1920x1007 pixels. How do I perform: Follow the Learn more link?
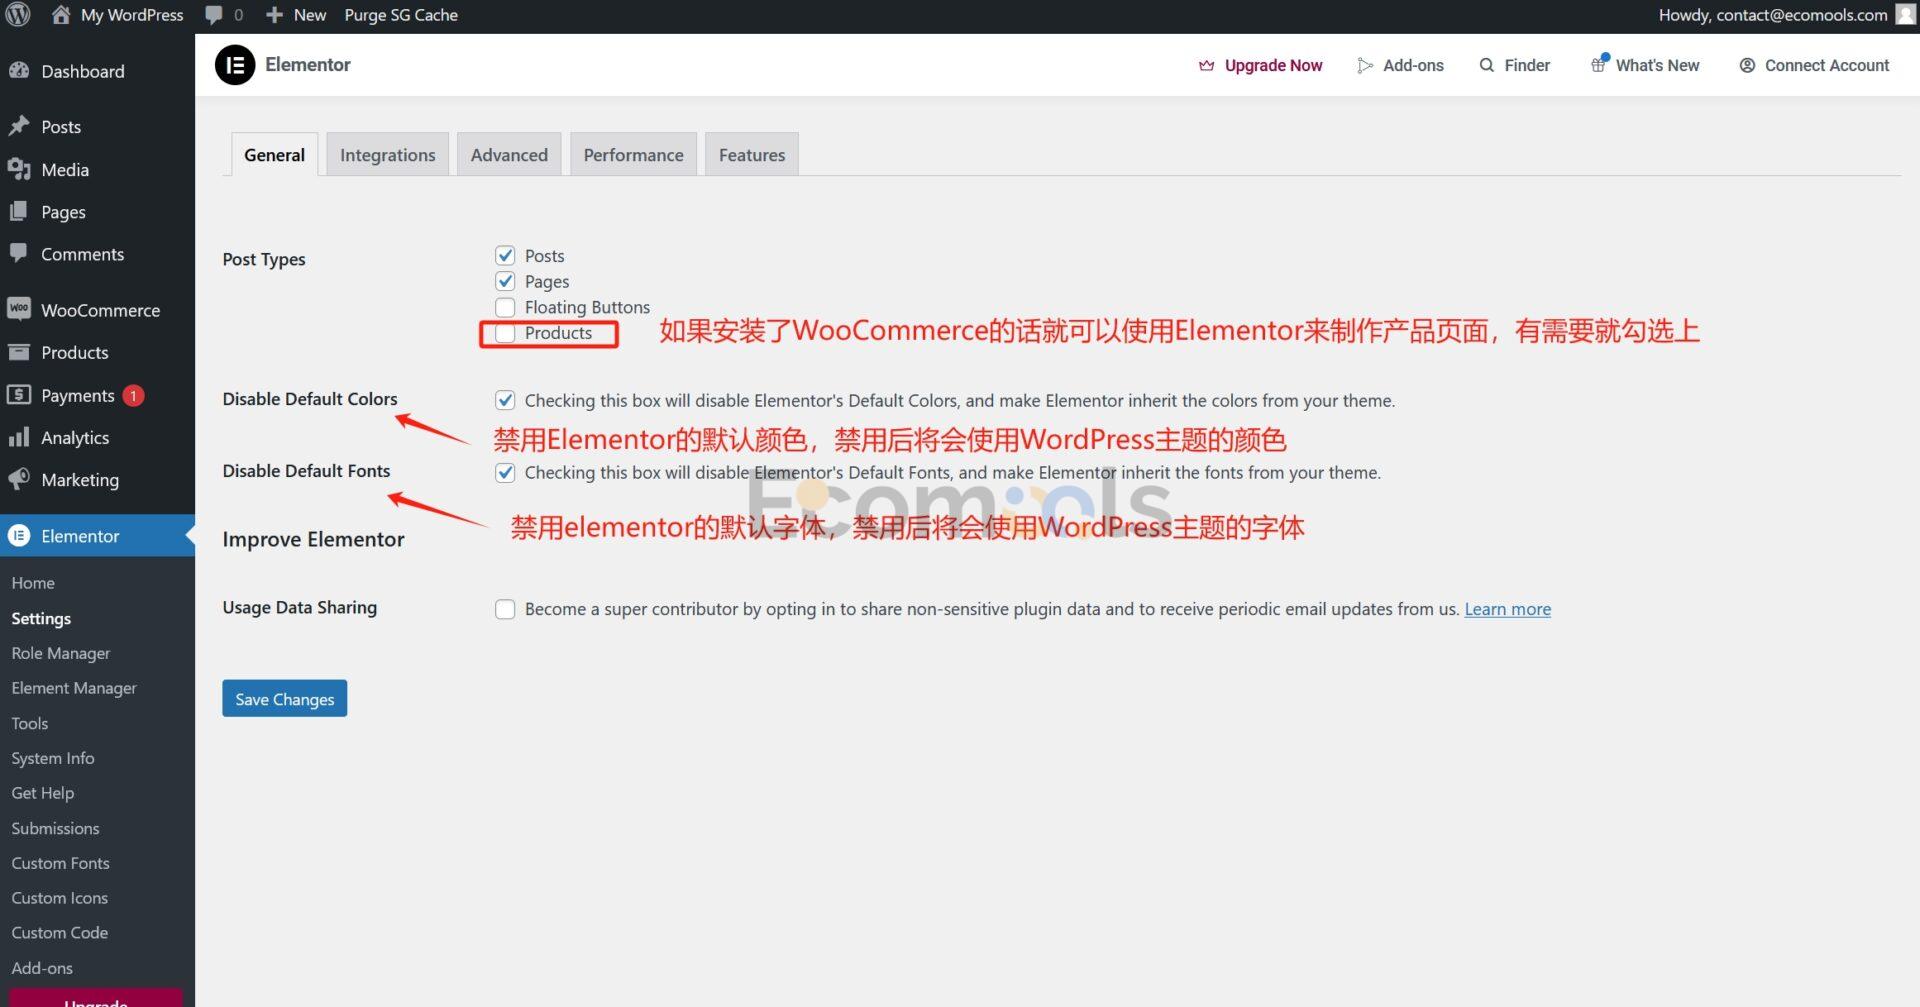1507,609
